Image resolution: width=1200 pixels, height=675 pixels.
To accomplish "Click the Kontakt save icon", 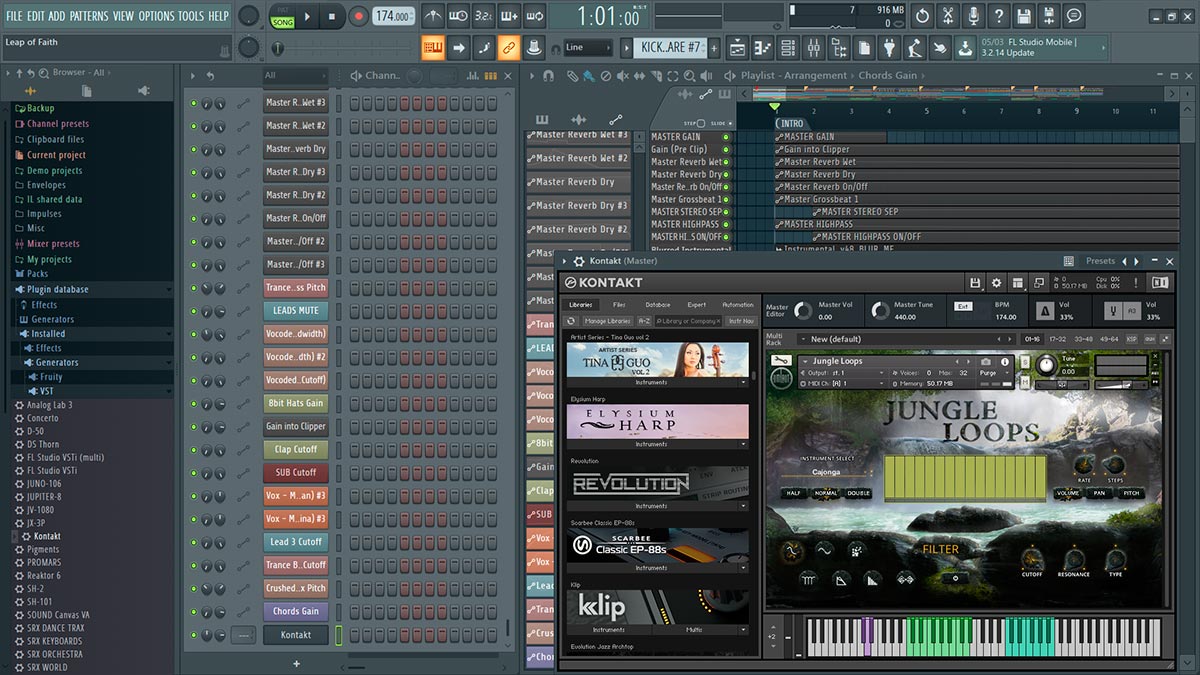I will pos(975,283).
